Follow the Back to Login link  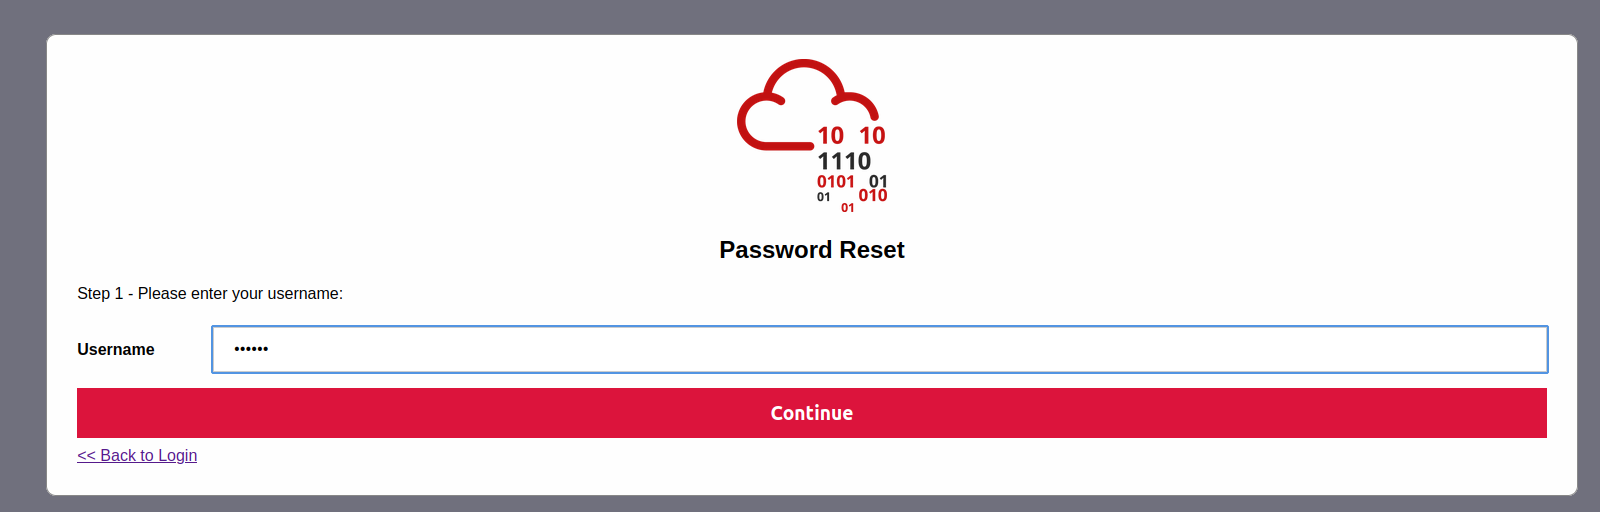click(x=137, y=455)
